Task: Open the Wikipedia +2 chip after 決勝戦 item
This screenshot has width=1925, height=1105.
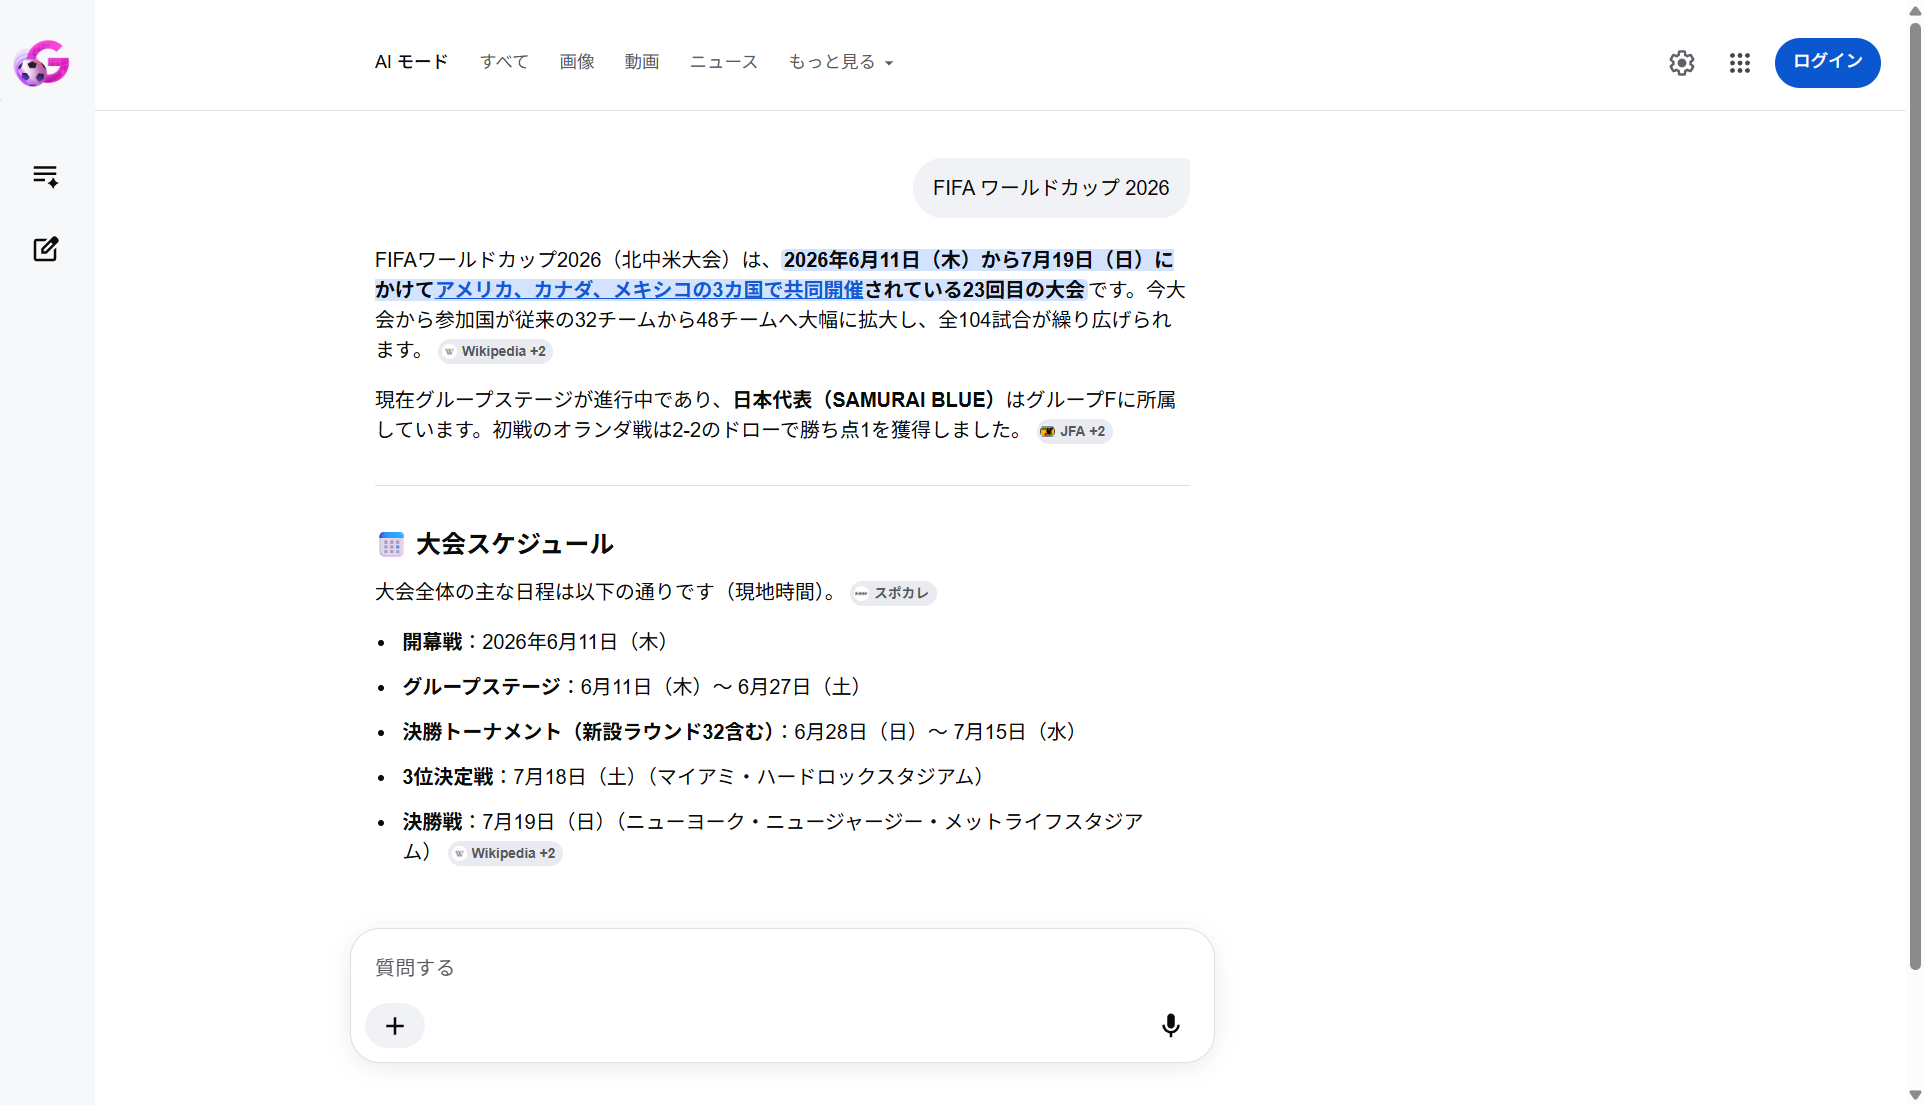Action: coord(505,853)
